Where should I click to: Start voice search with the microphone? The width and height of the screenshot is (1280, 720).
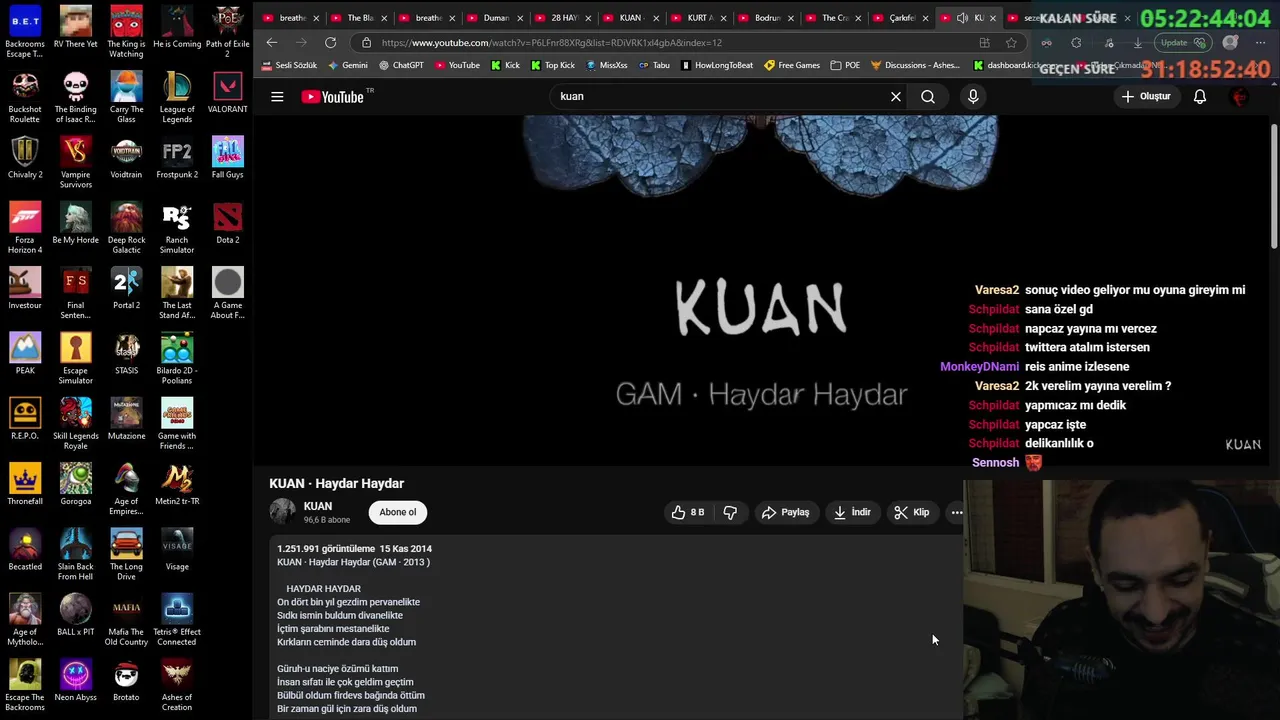[x=973, y=97]
